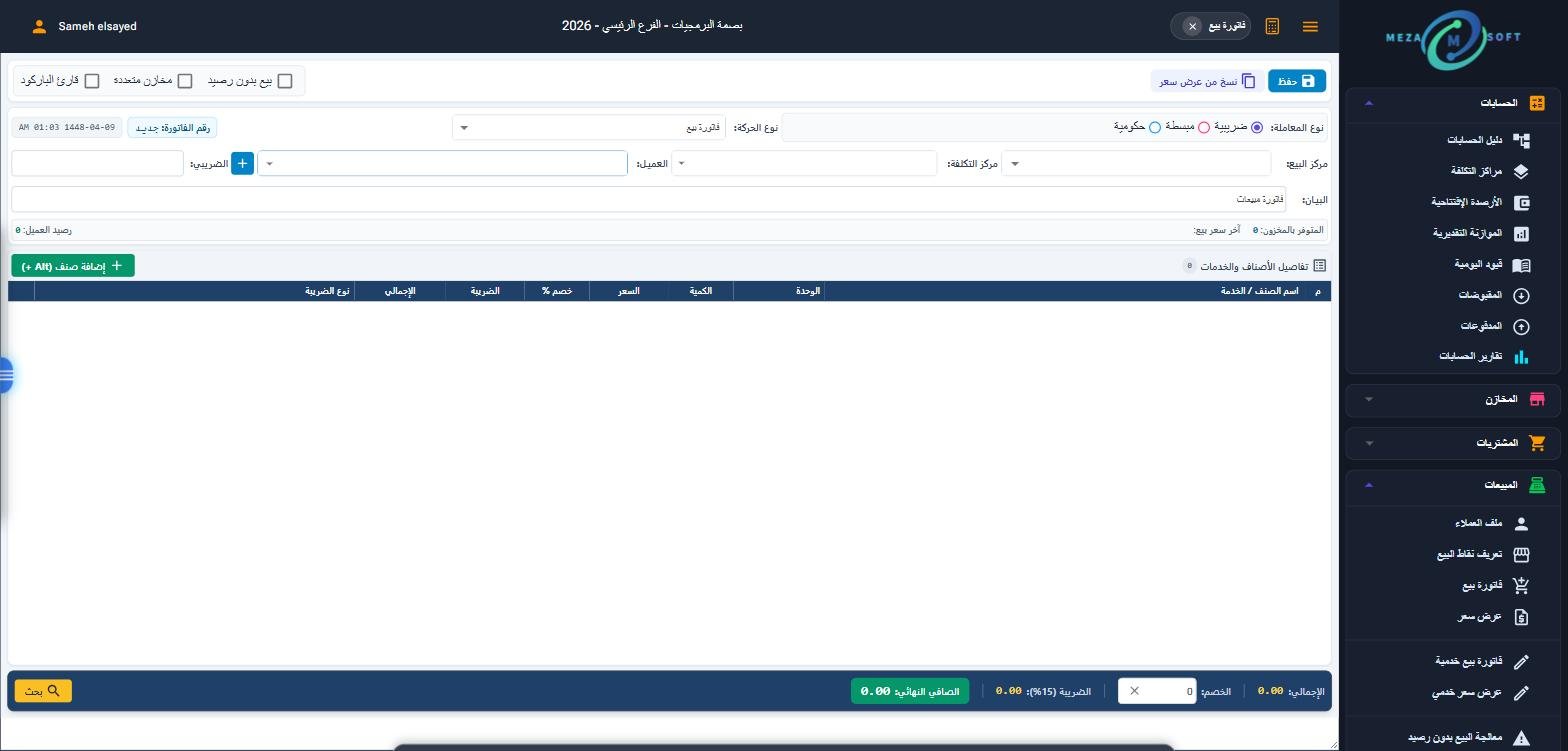This screenshot has width=1568, height=751.
Task: Expand المشتريات sidebar section
Action: point(1369,443)
